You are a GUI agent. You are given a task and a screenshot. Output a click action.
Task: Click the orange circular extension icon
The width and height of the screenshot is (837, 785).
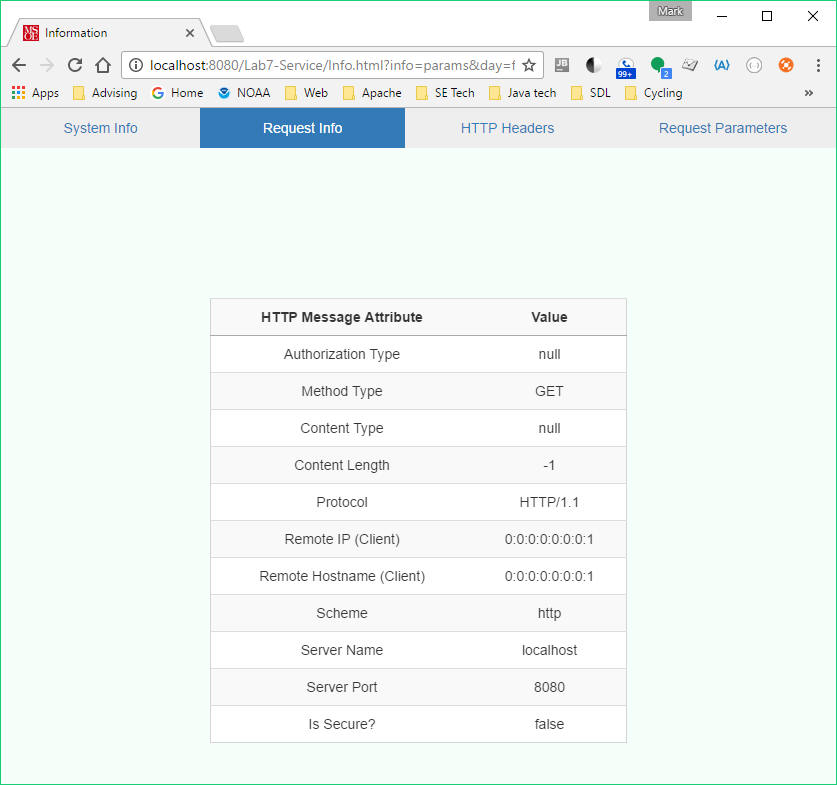click(785, 64)
